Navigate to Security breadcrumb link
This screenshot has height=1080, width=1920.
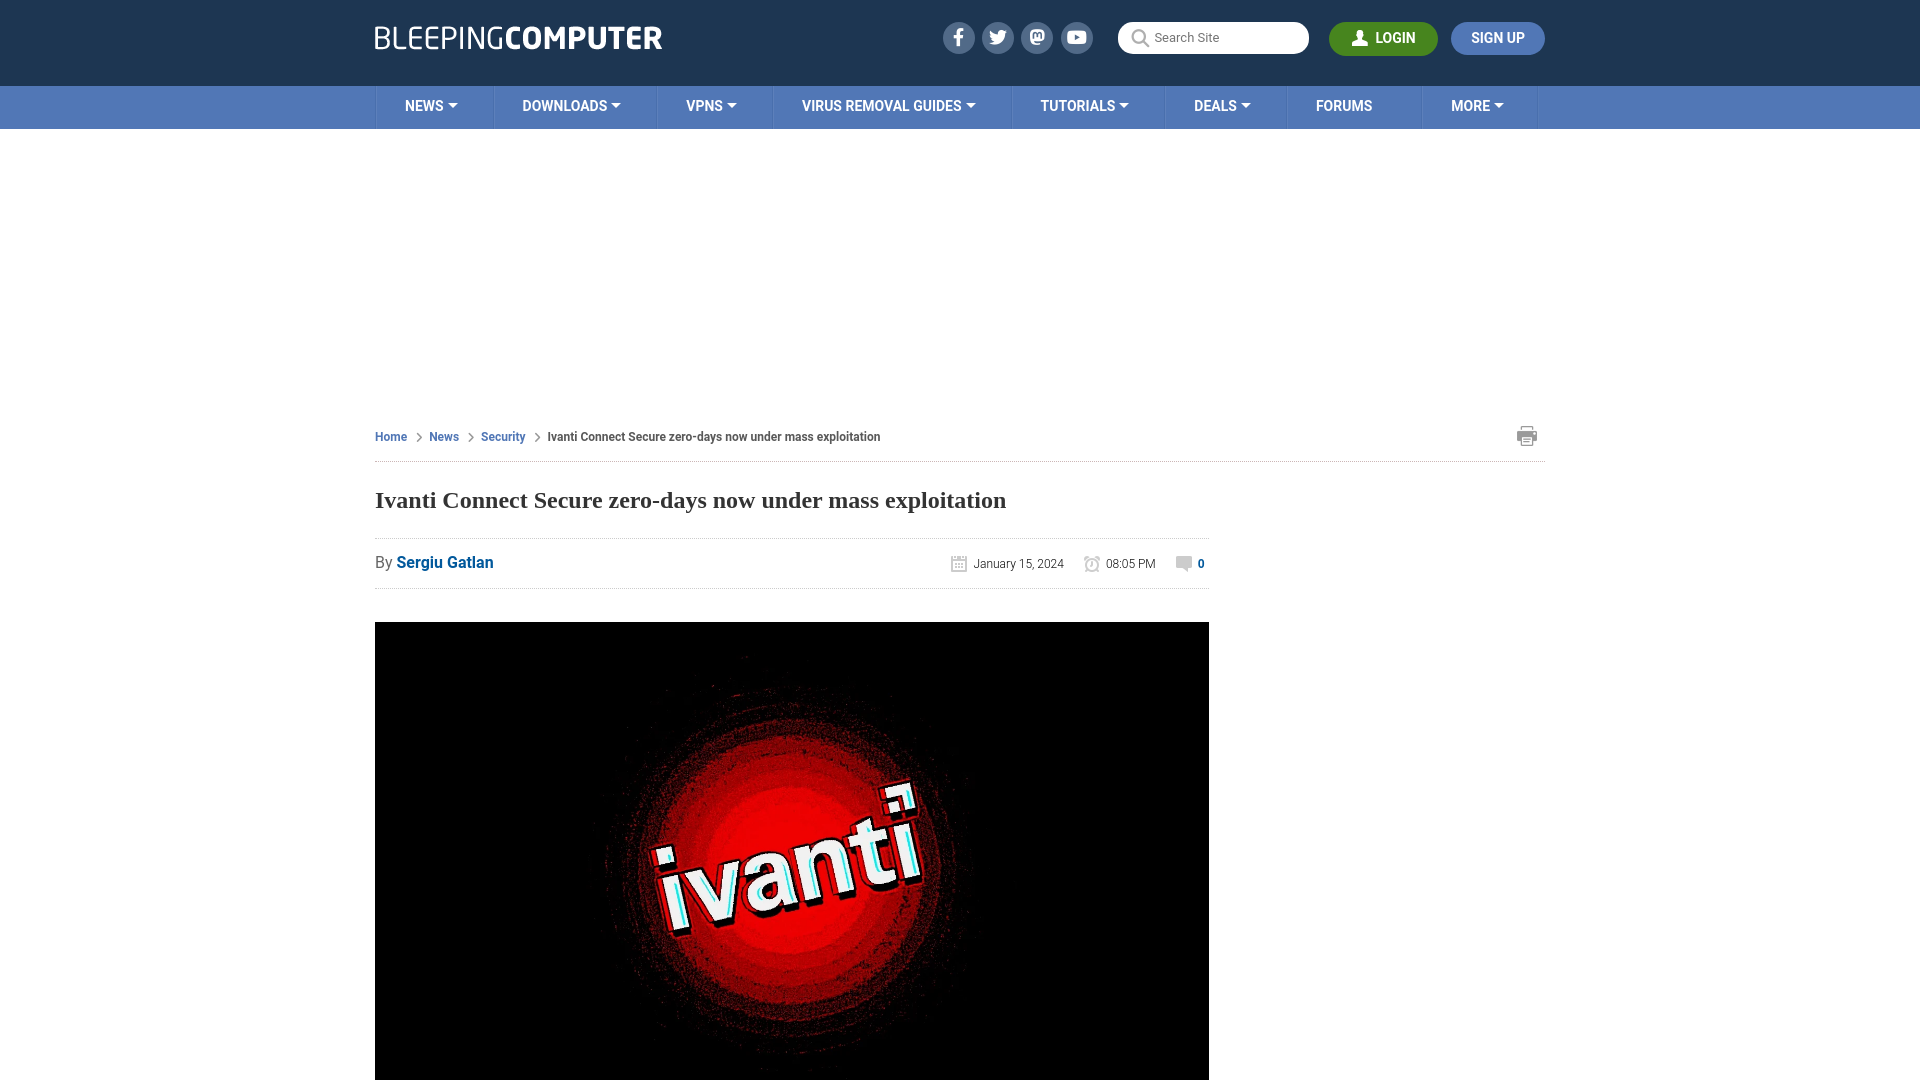point(502,436)
